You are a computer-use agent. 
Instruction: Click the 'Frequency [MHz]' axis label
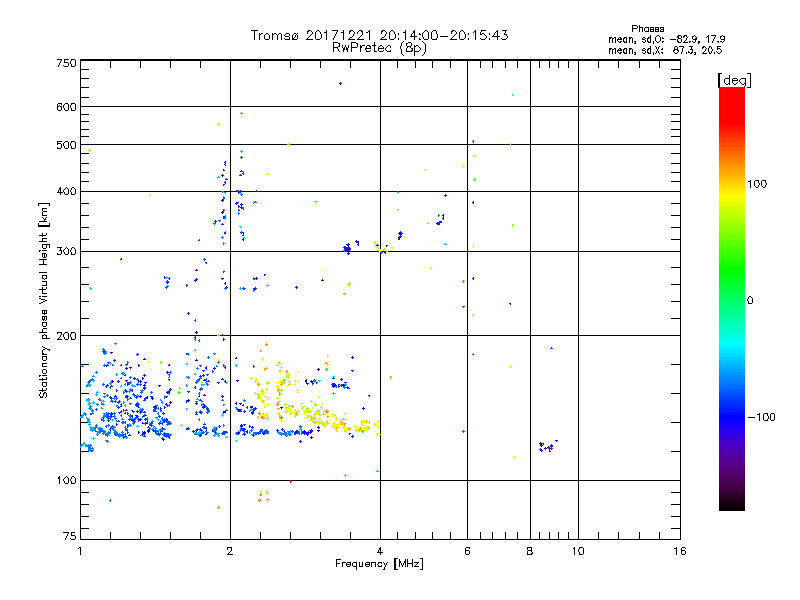coord(379,564)
